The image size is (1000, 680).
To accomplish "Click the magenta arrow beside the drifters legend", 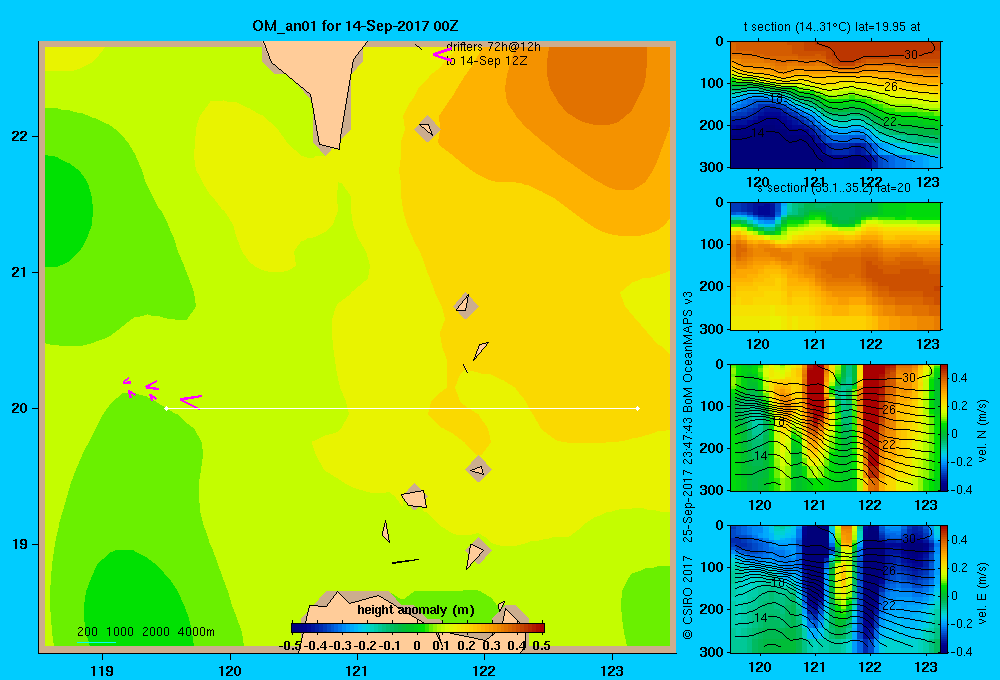I will (x=441, y=55).
